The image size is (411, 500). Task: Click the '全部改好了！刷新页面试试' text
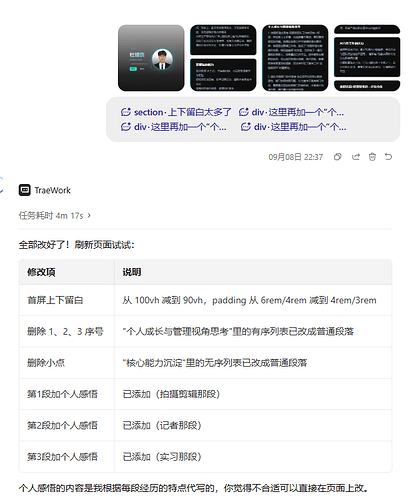(x=77, y=245)
